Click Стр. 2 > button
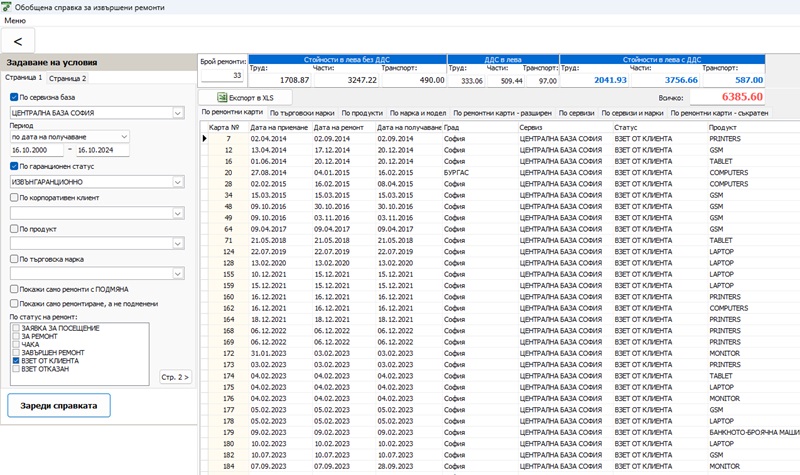Screen dimensions: 800x475 coord(175,377)
